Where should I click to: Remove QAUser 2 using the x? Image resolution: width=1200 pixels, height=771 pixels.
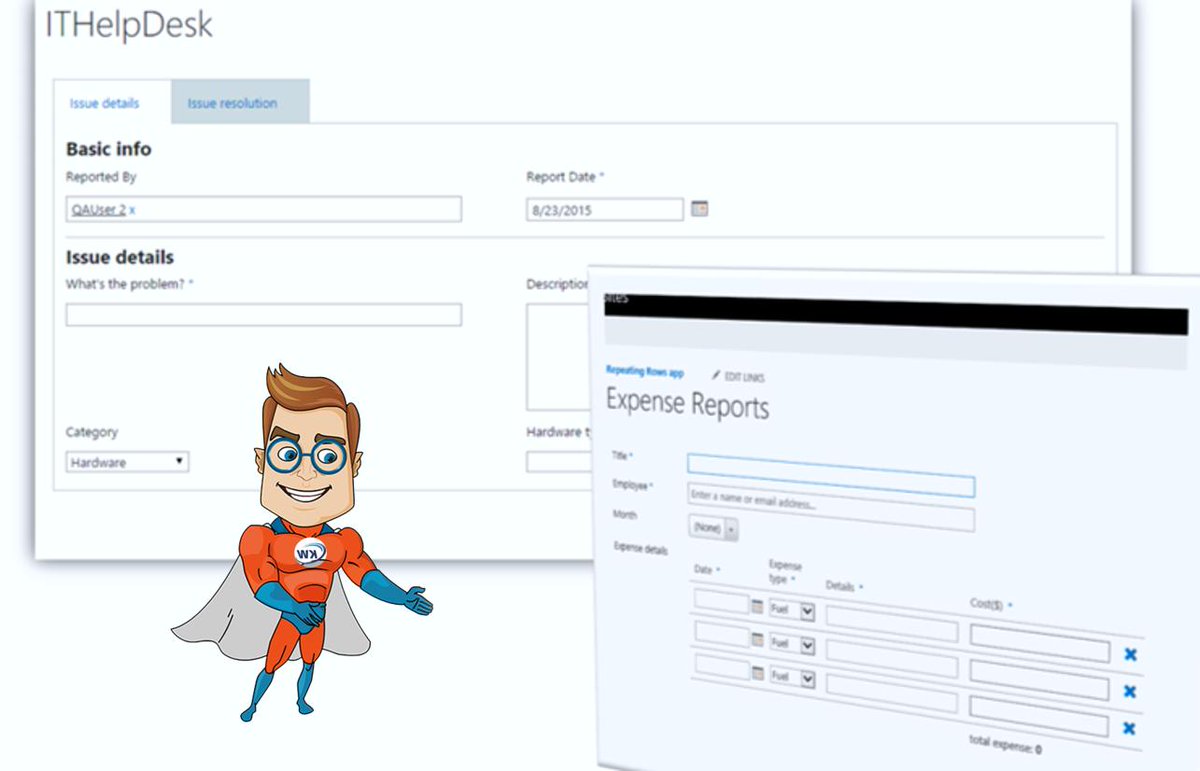pos(132,210)
